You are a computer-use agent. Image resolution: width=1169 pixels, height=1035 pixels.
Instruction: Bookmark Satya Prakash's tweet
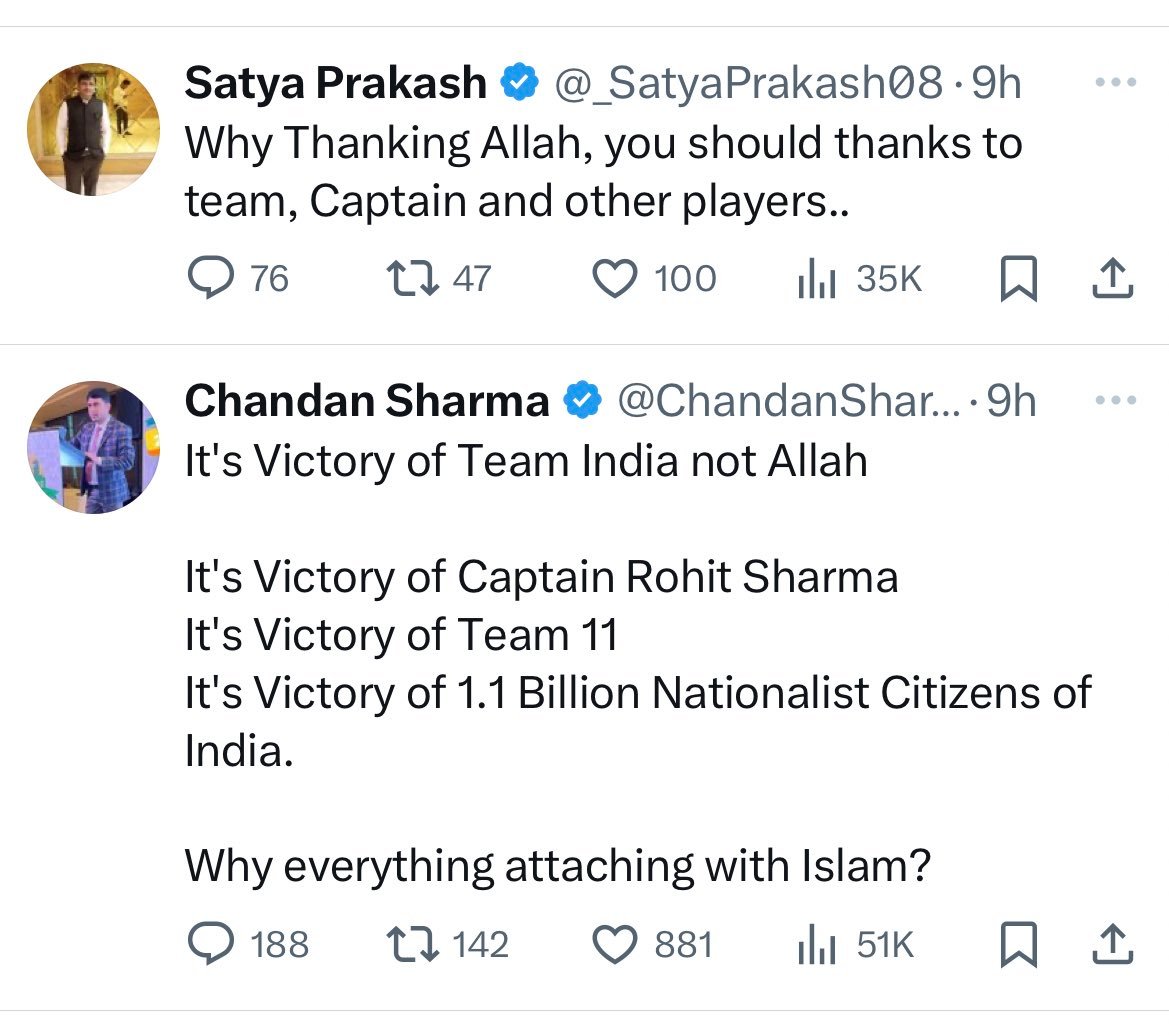coord(1019,279)
